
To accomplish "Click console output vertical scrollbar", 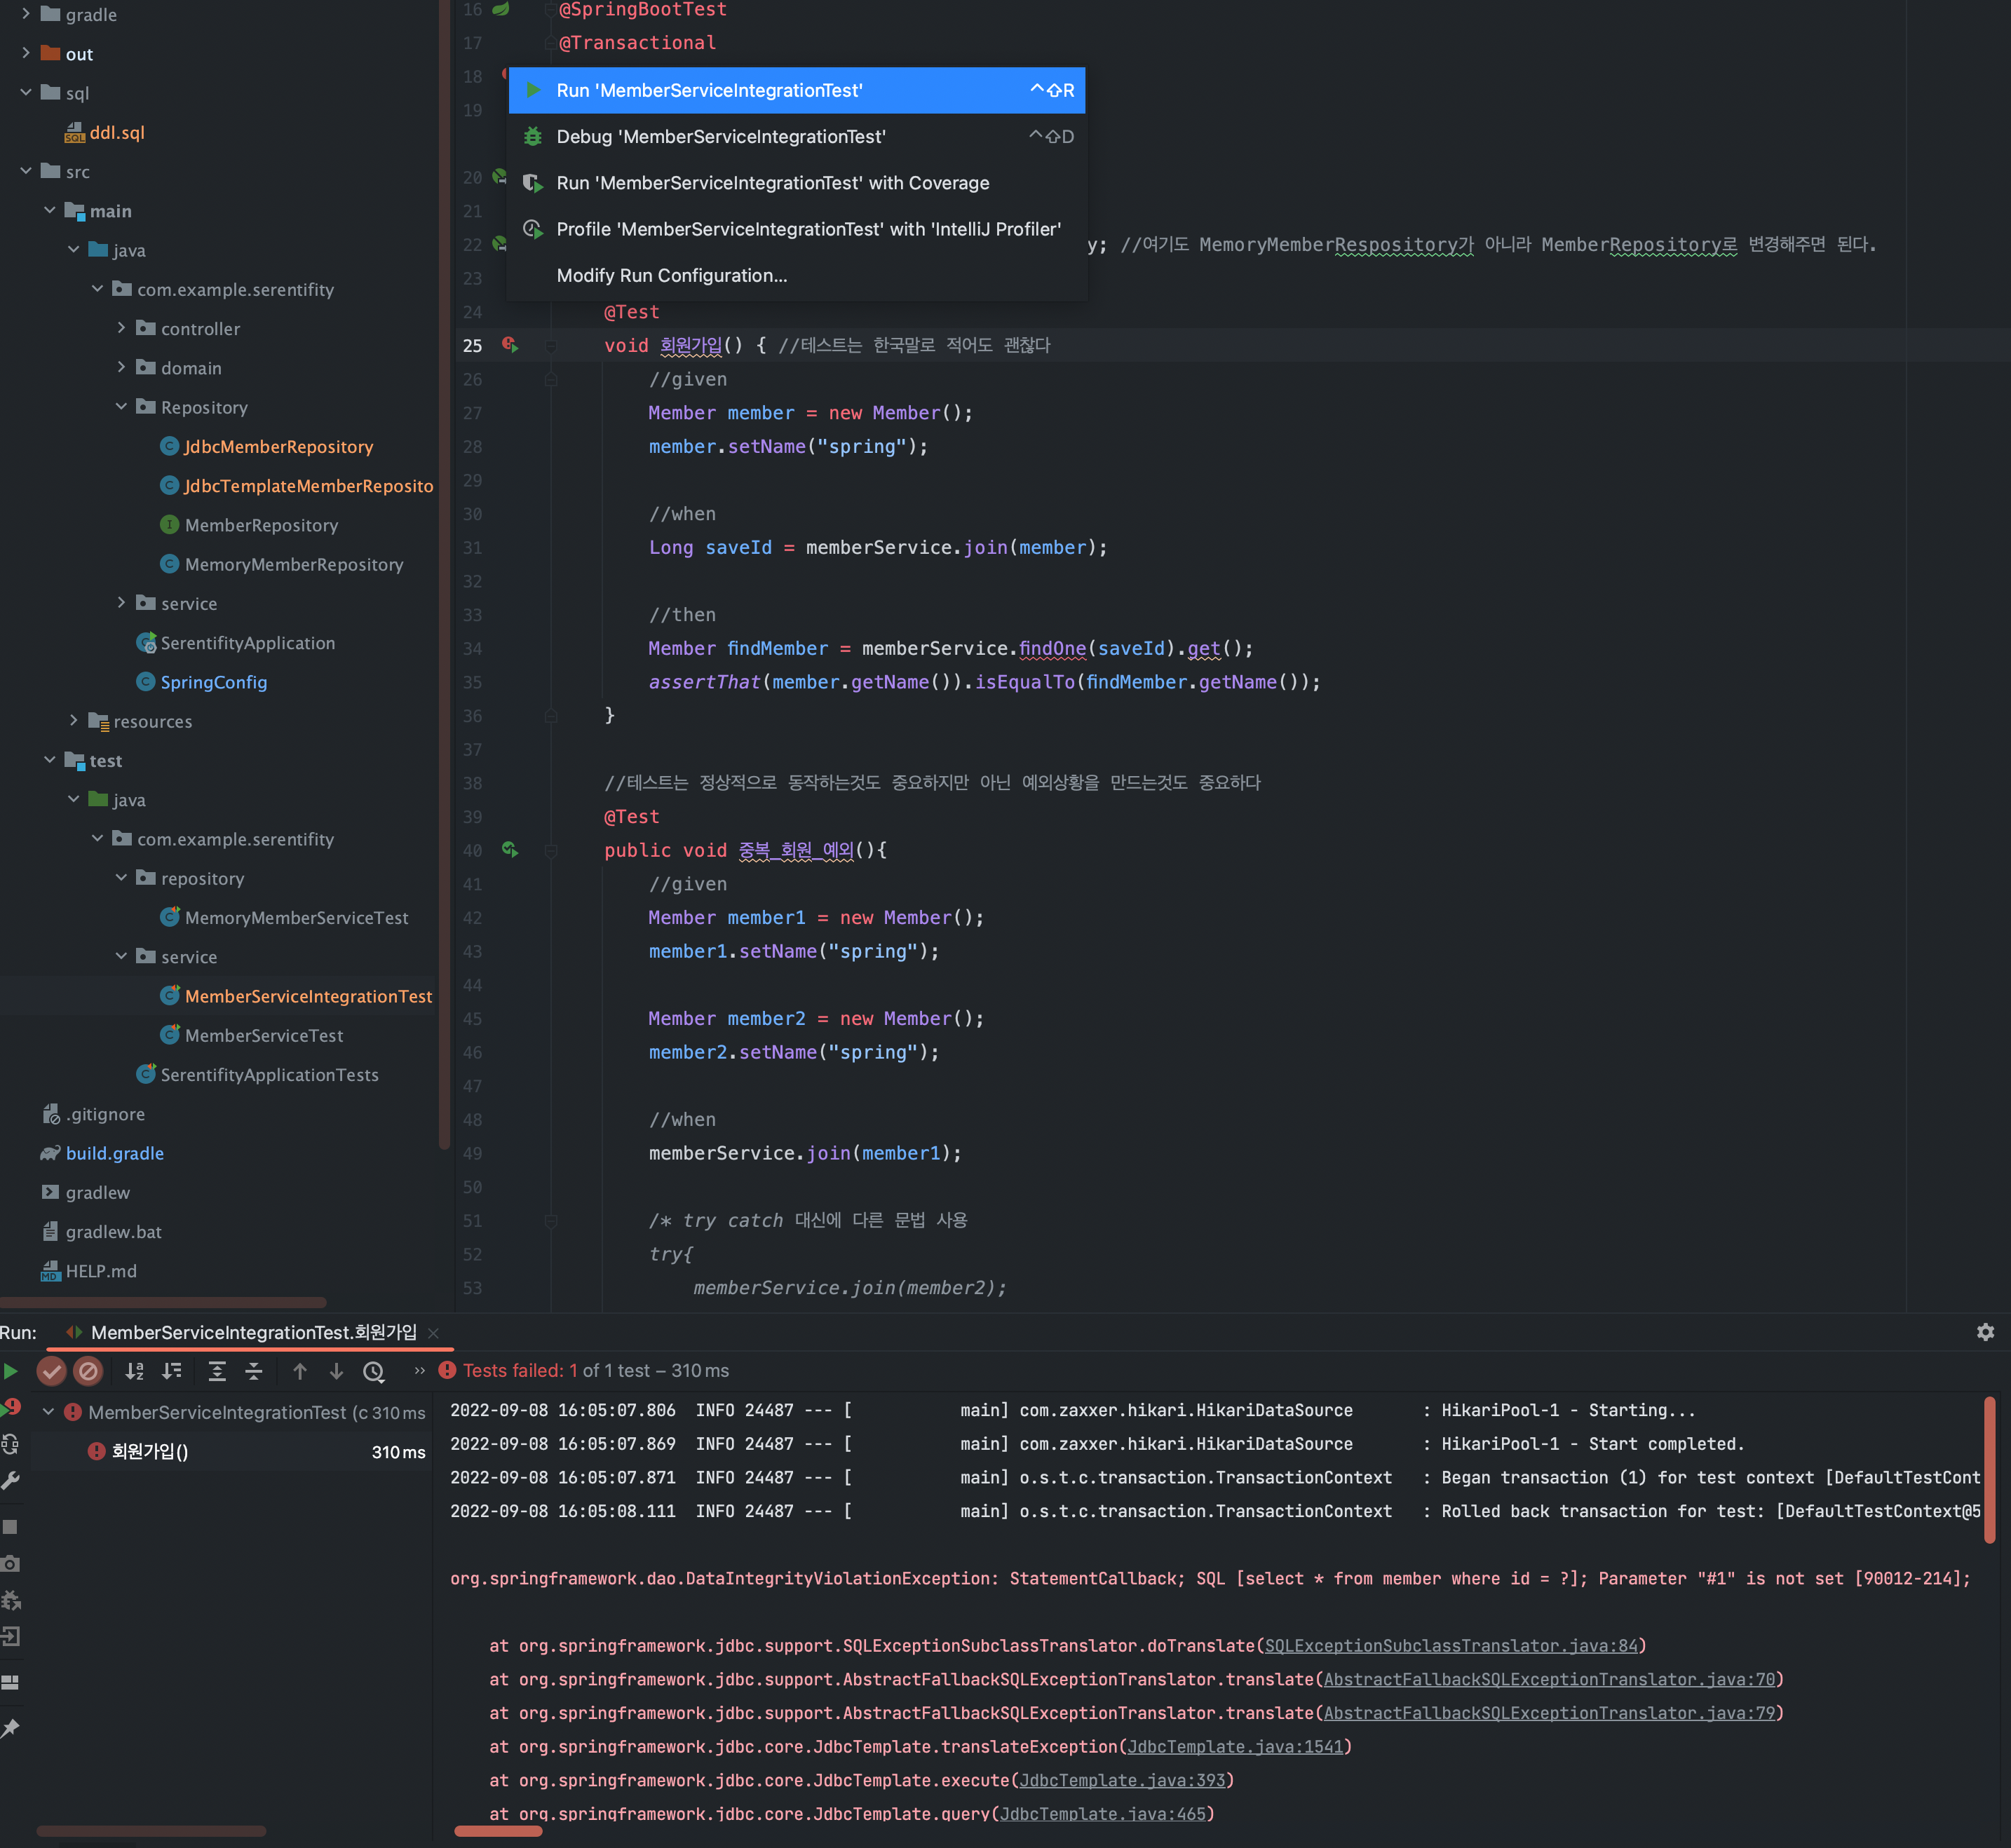I will point(1989,1470).
